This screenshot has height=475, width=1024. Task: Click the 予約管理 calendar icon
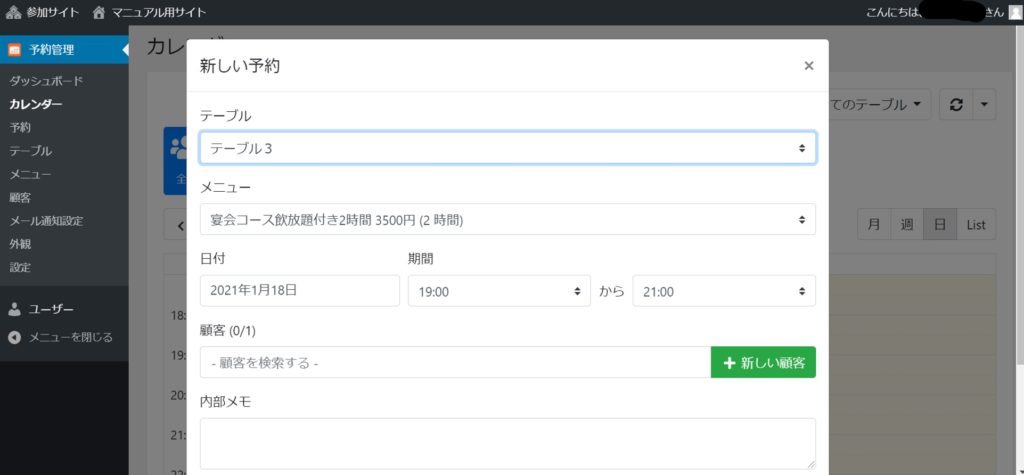pos(14,49)
